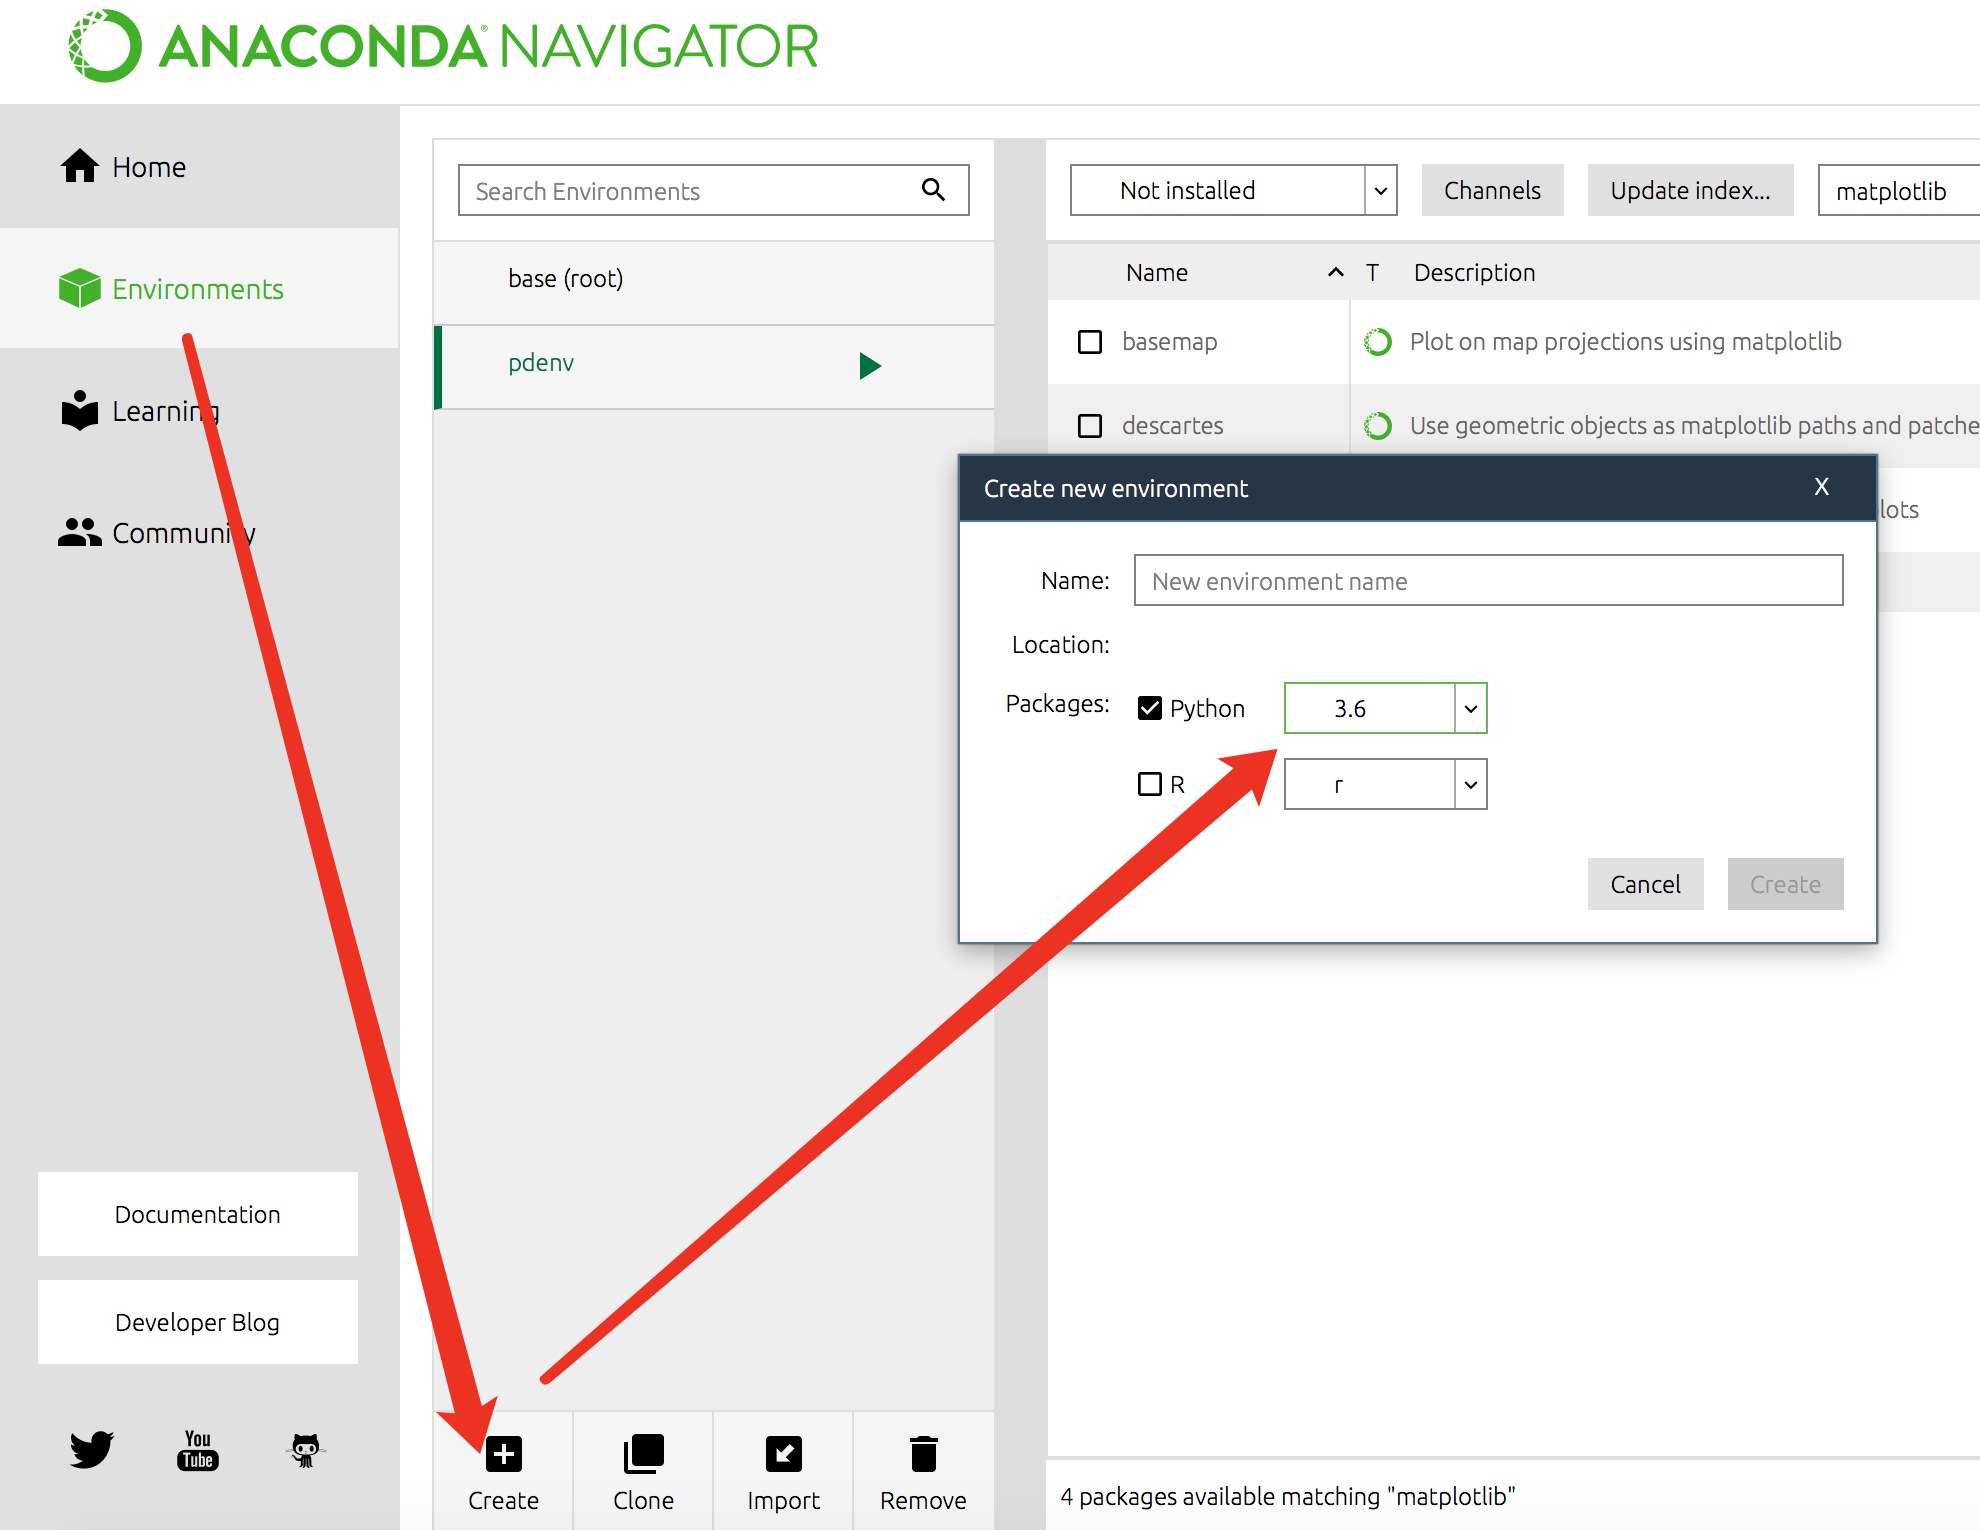Viewport: 1980px width, 1530px height.
Task: Click the New environment name field
Action: click(1488, 581)
